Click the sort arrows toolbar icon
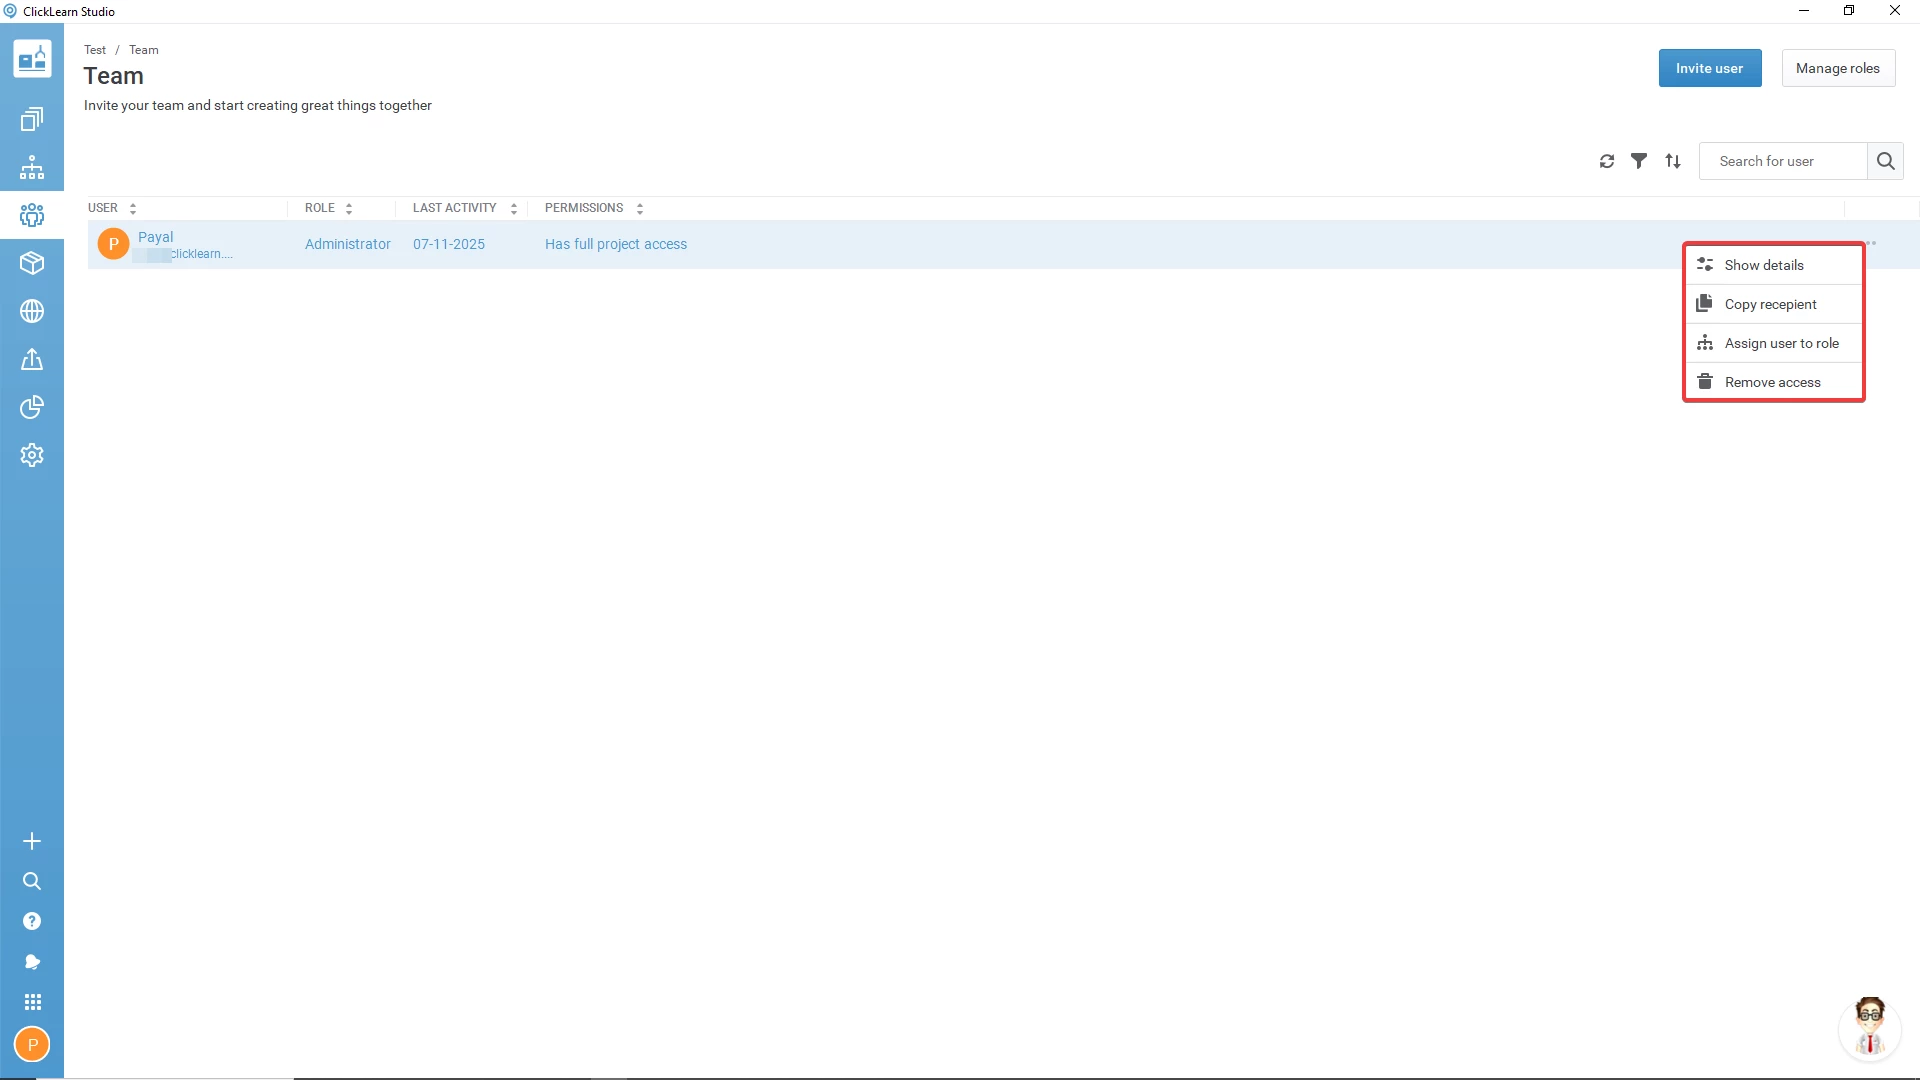This screenshot has height=1080, width=1920. pos(1673,161)
